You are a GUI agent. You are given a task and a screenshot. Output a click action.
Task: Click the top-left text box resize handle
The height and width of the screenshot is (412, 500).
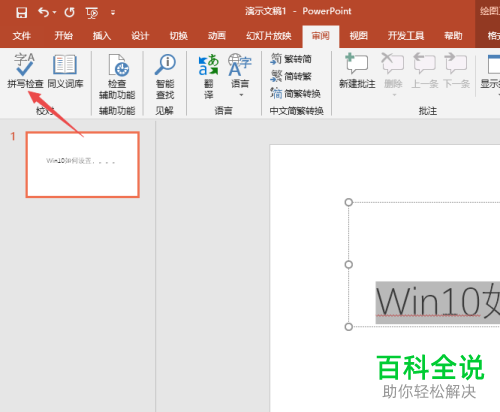tap(349, 202)
